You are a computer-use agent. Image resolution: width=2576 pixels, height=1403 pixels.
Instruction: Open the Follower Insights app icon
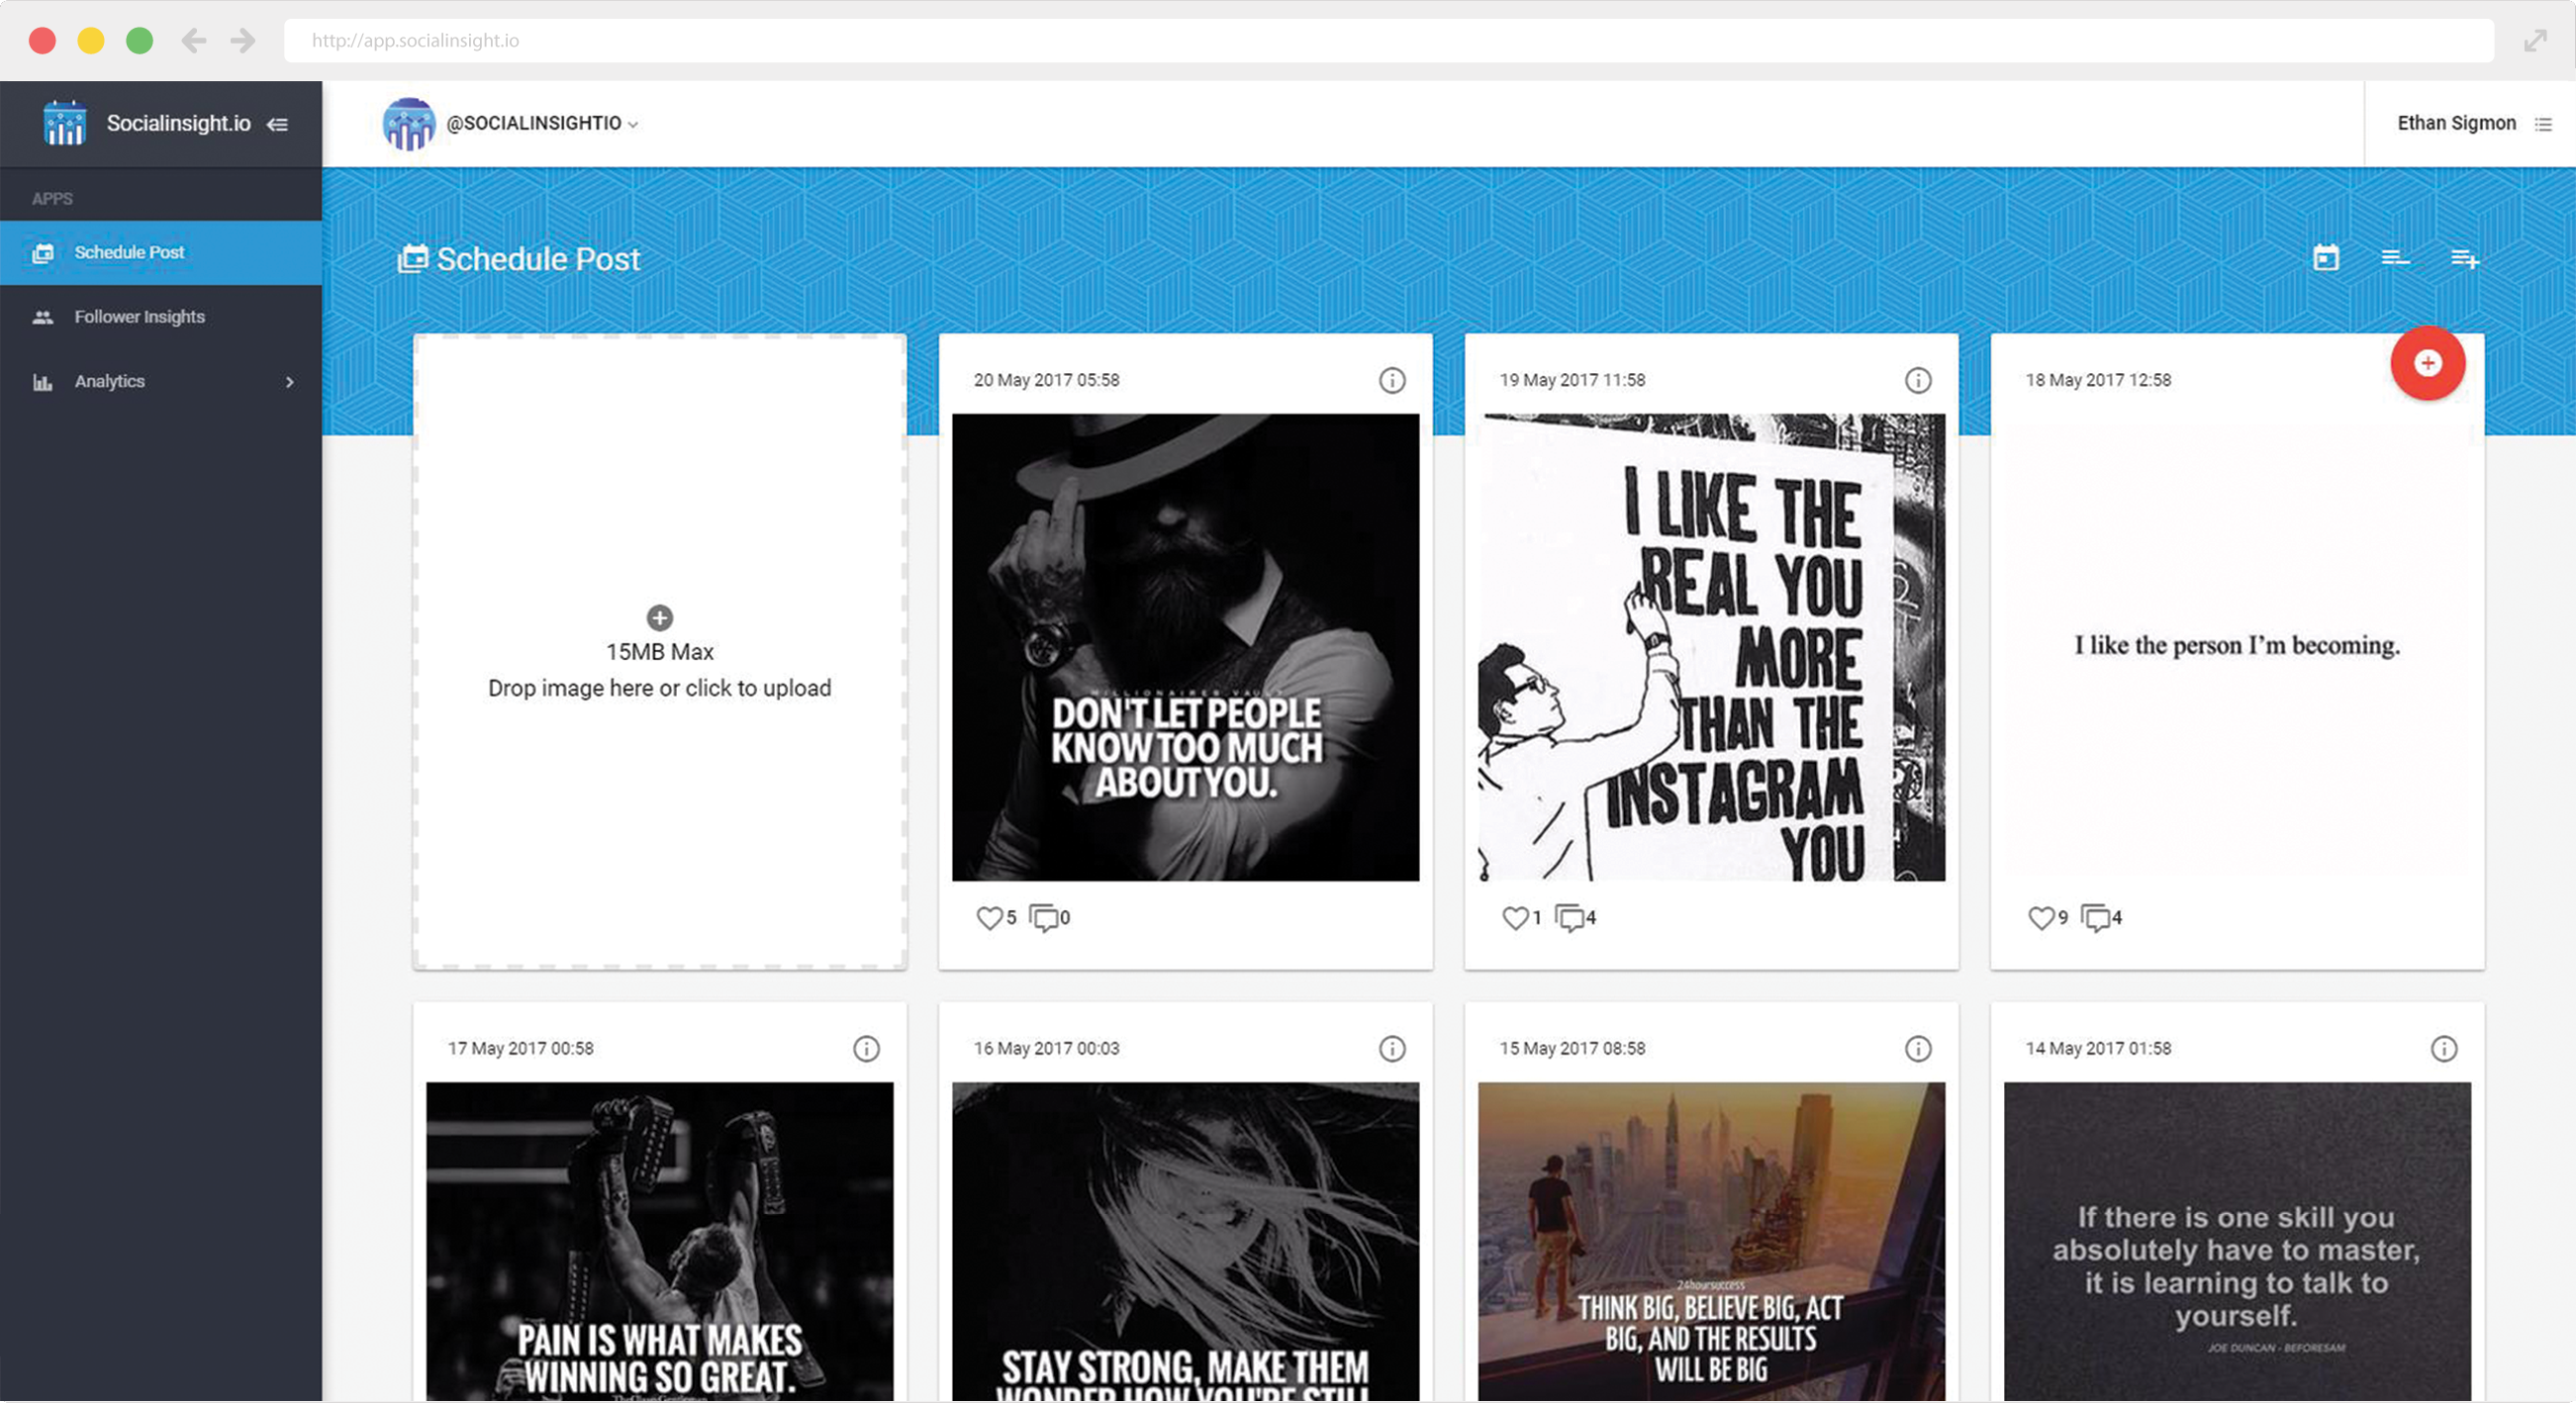coord(44,316)
